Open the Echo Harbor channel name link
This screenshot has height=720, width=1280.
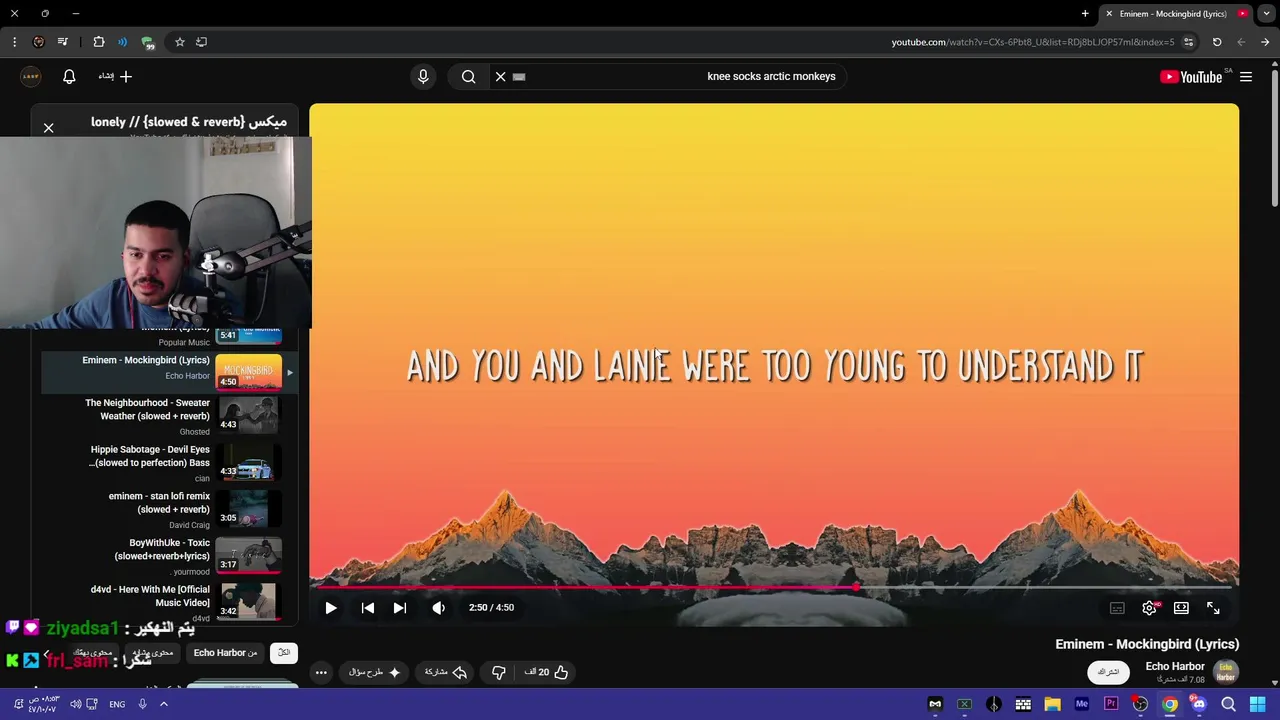pyautogui.click(x=1175, y=666)
